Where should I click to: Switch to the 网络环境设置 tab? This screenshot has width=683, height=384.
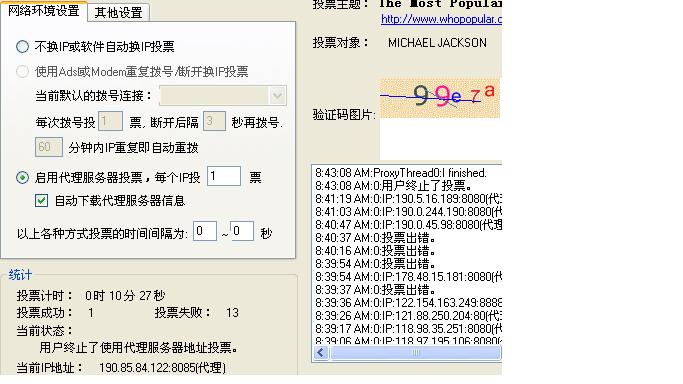pos(44,10)
